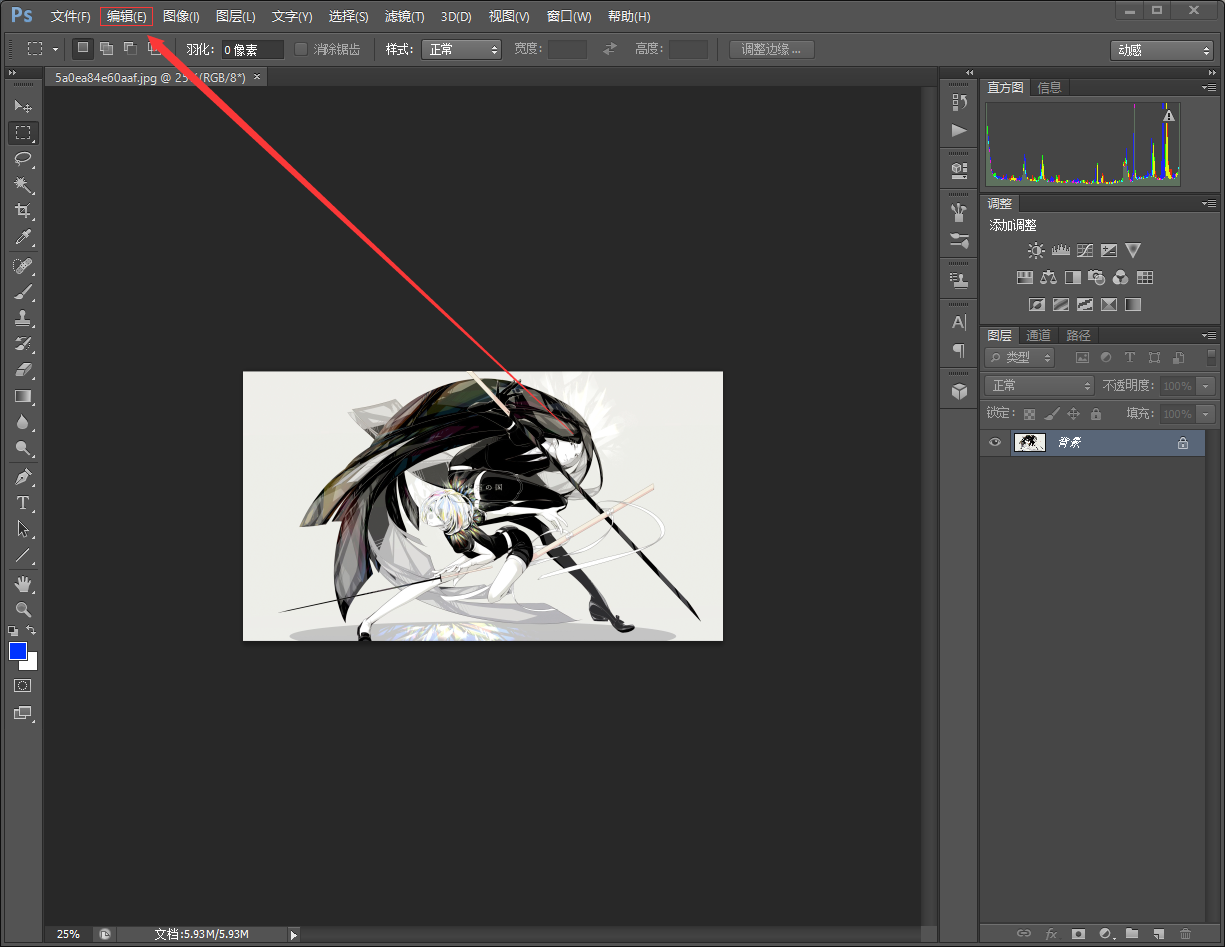This screenshot has height=947, width=1225.
Task: Choose Add to Selection mode
Action: click(106, 48)
